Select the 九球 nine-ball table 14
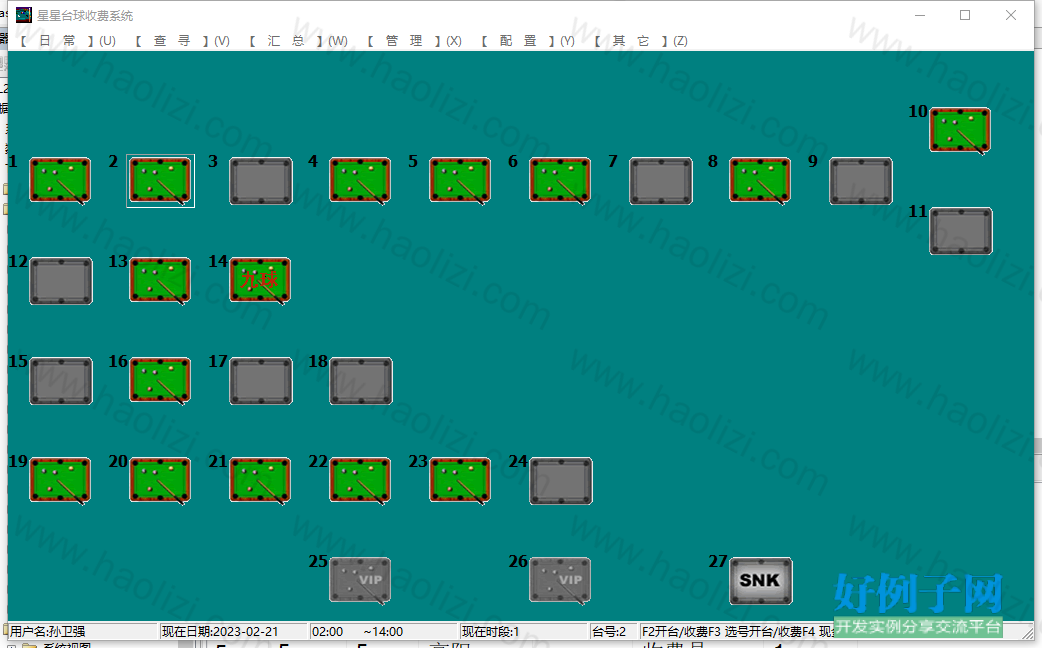This screenshot has width=1042, height=648. click(x=260, y=281)
